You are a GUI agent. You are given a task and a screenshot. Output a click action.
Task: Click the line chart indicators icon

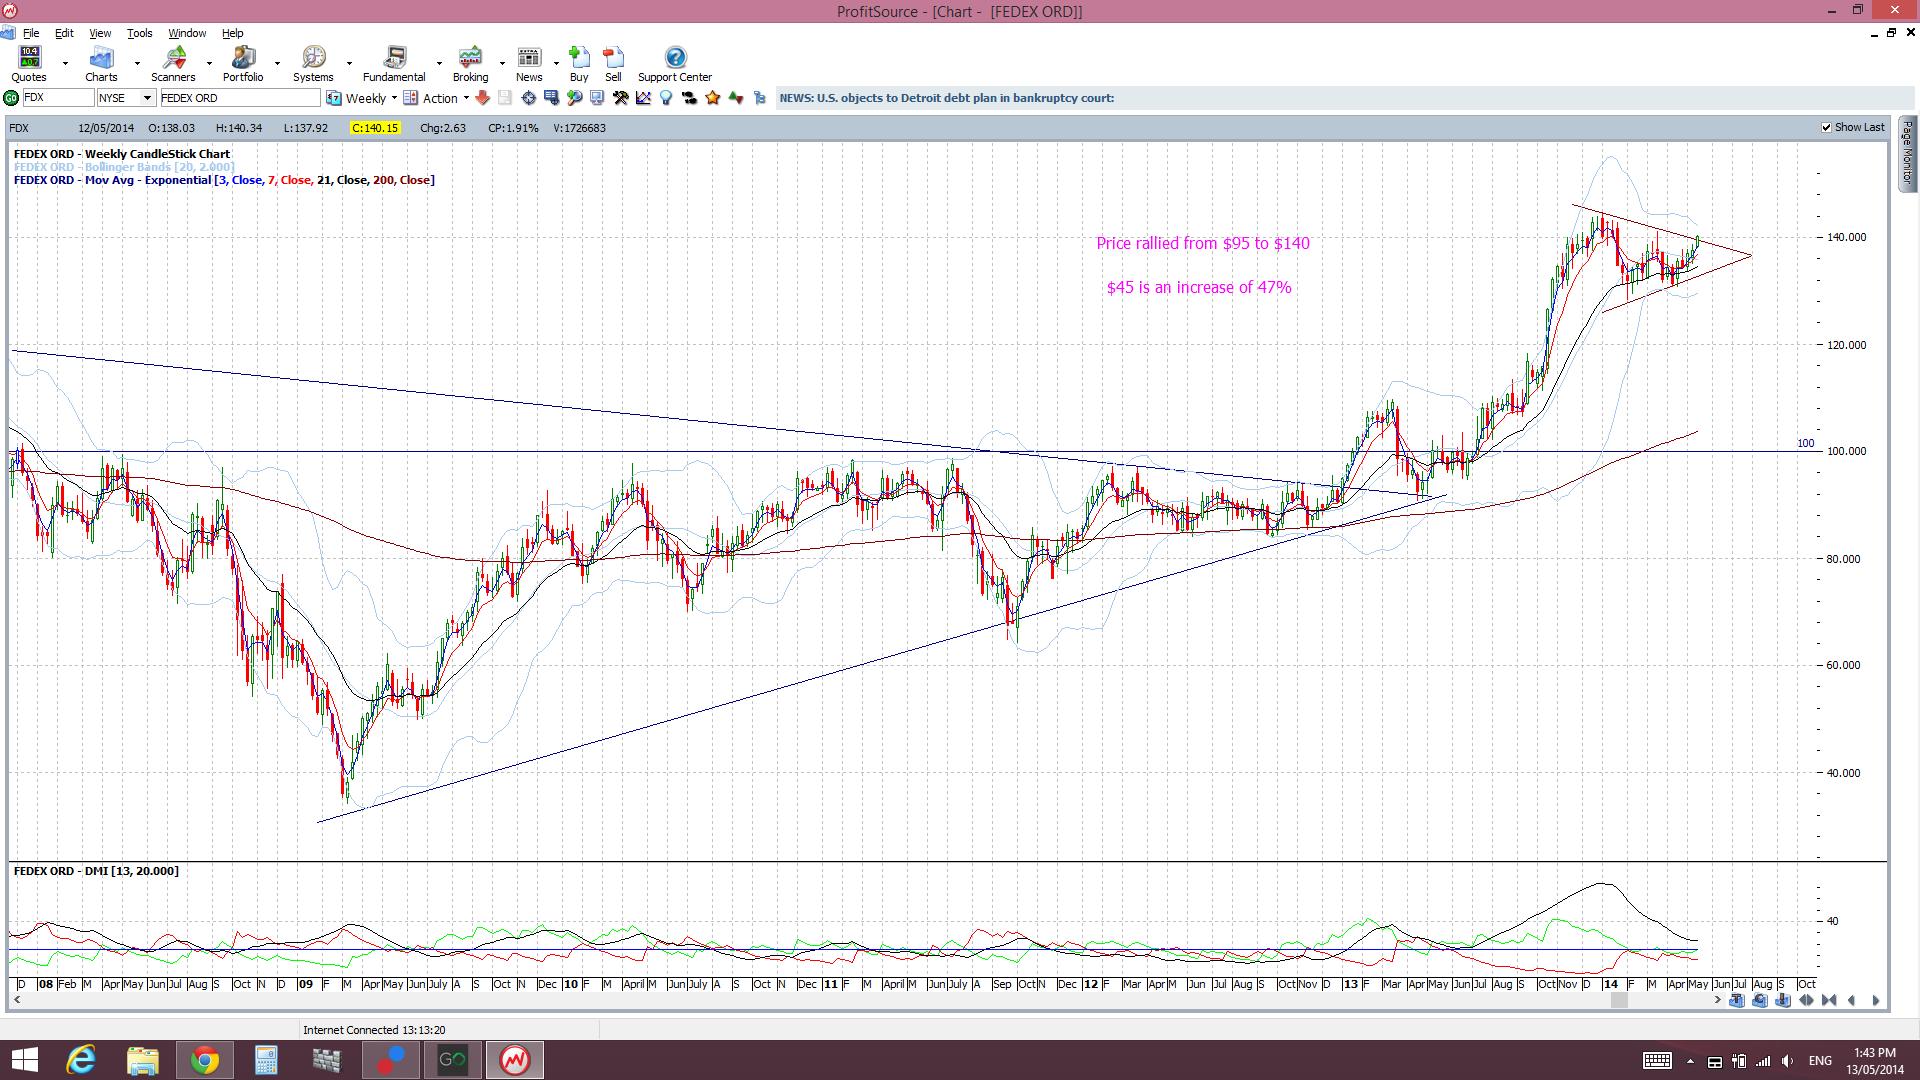643,98
